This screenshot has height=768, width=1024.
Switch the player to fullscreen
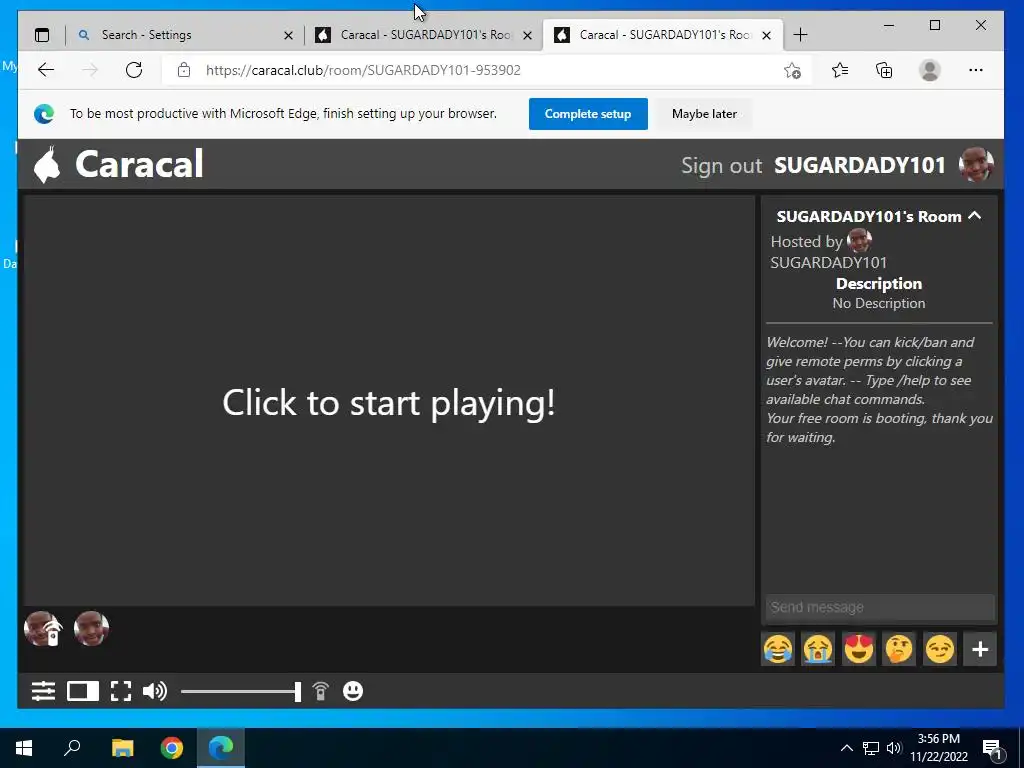121,691
